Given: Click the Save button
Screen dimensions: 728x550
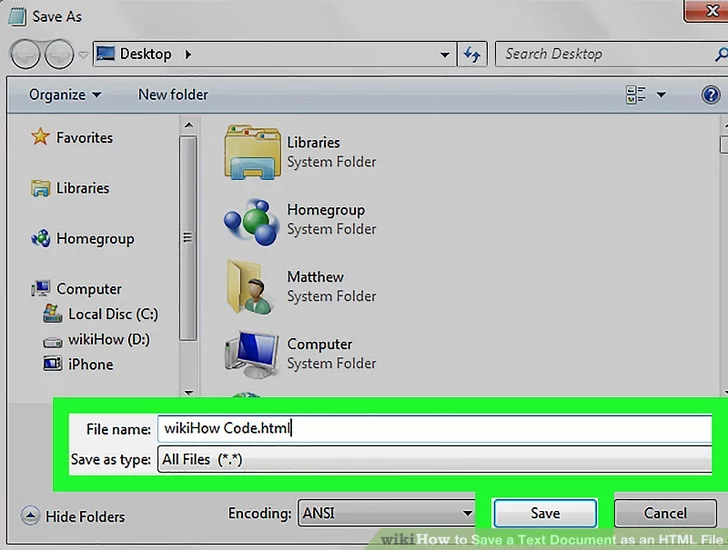Looking at the screenshot, I should (x=545, y=513).
